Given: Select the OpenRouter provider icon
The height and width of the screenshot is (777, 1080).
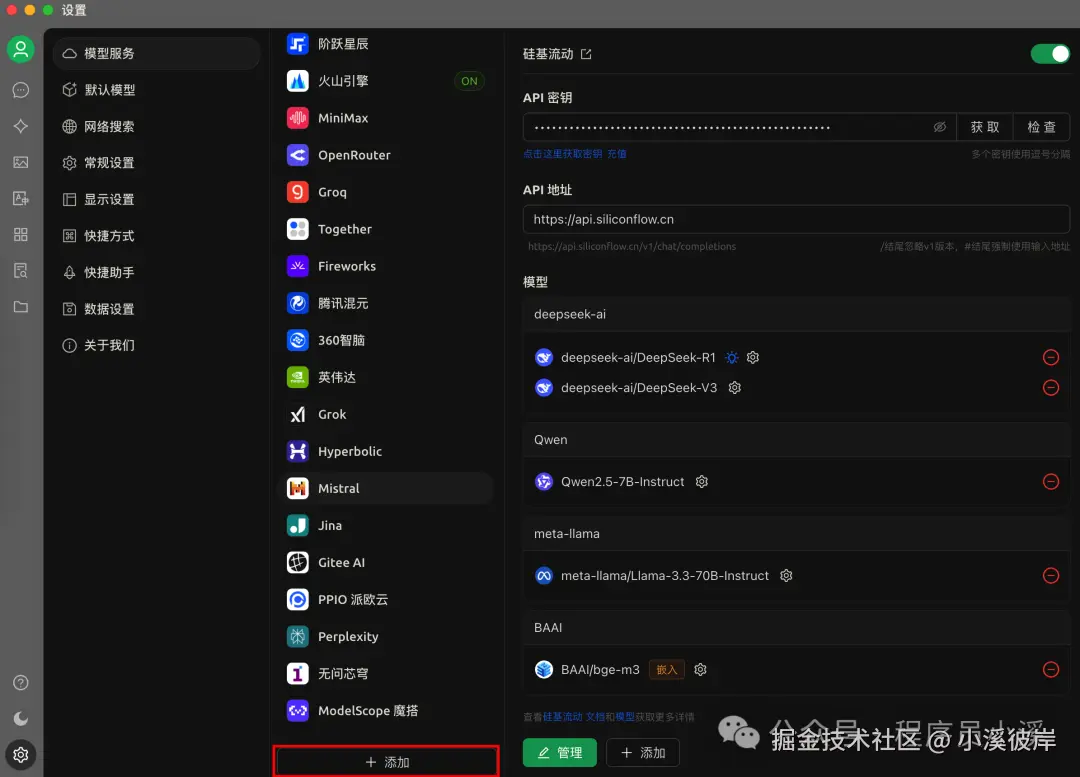Looking at the screenshot, I should (x=297, y=154).
